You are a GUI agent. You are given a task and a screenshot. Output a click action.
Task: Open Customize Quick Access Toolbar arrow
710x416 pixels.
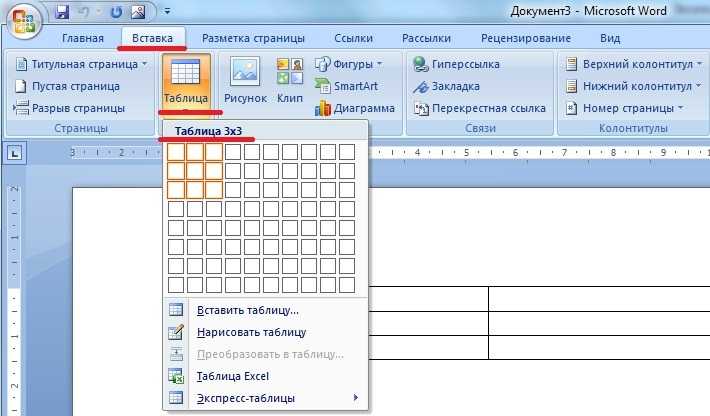click(168, 11)
